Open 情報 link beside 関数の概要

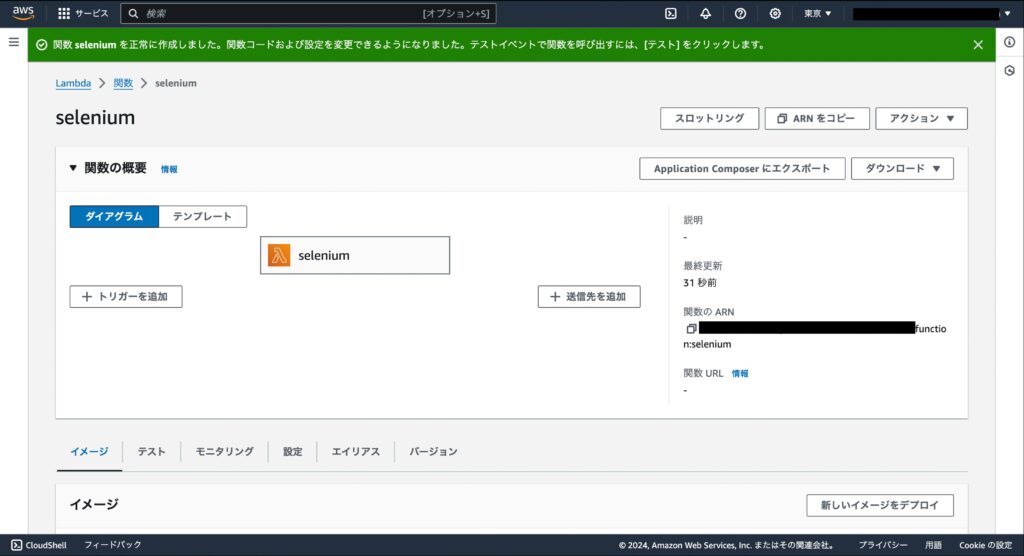[x=169, y=169]
